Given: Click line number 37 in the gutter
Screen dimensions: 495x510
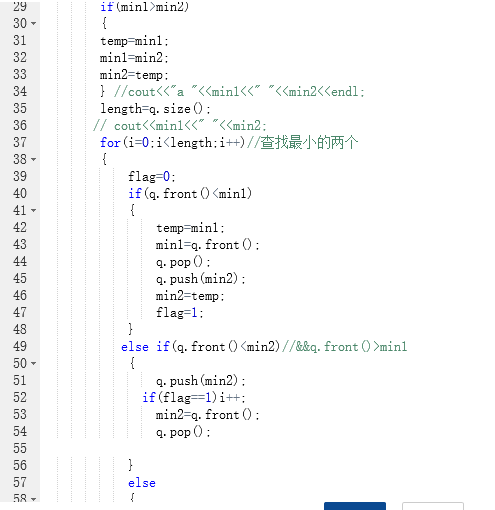Looking at the screenshot, I should [20, 143].
